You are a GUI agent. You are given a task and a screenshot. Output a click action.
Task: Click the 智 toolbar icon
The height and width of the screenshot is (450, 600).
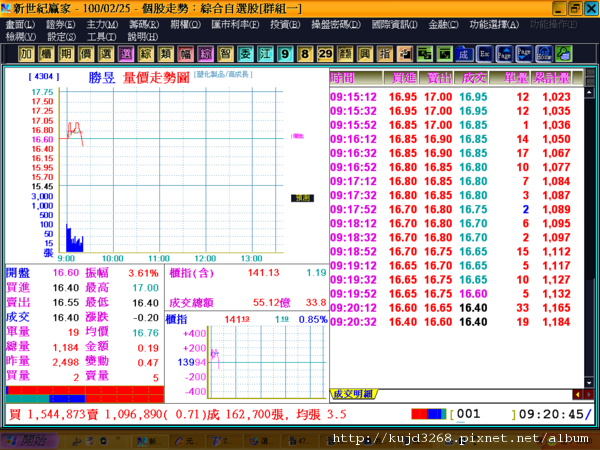point(225,54)
